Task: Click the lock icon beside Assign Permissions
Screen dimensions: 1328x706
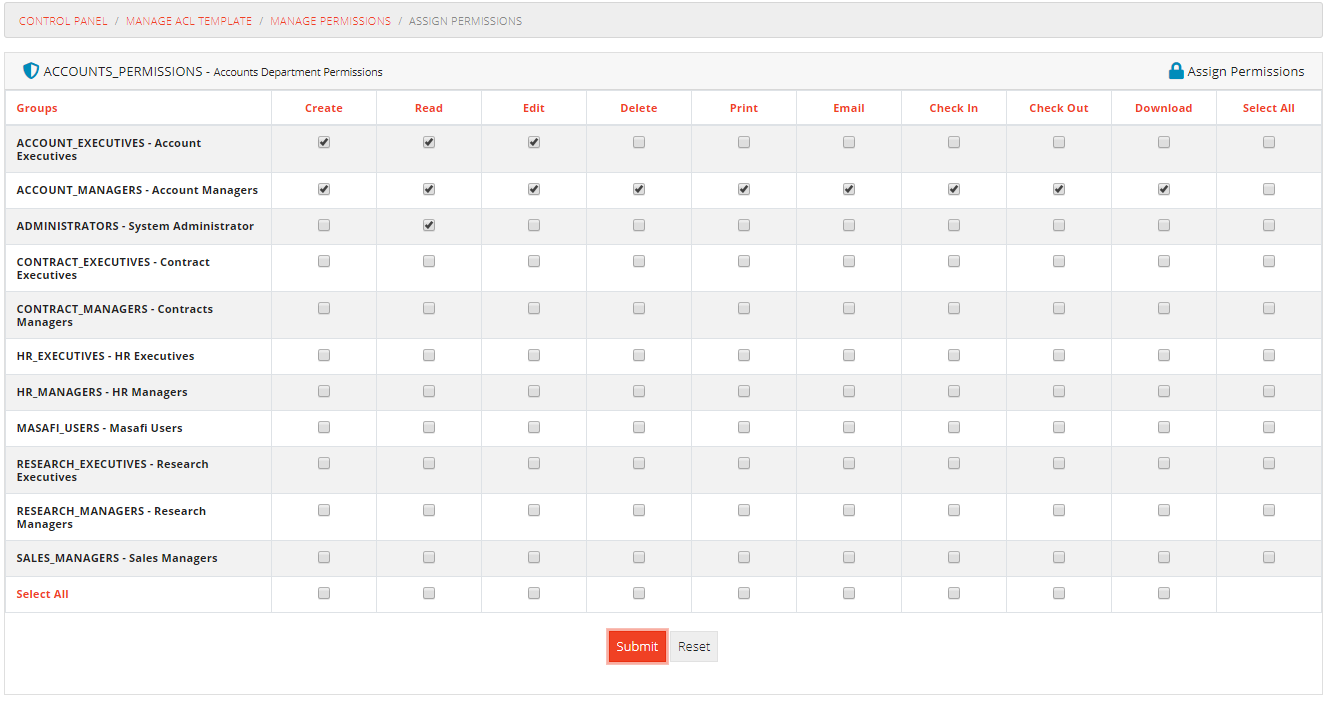Action: click(x=1176, y=71)
